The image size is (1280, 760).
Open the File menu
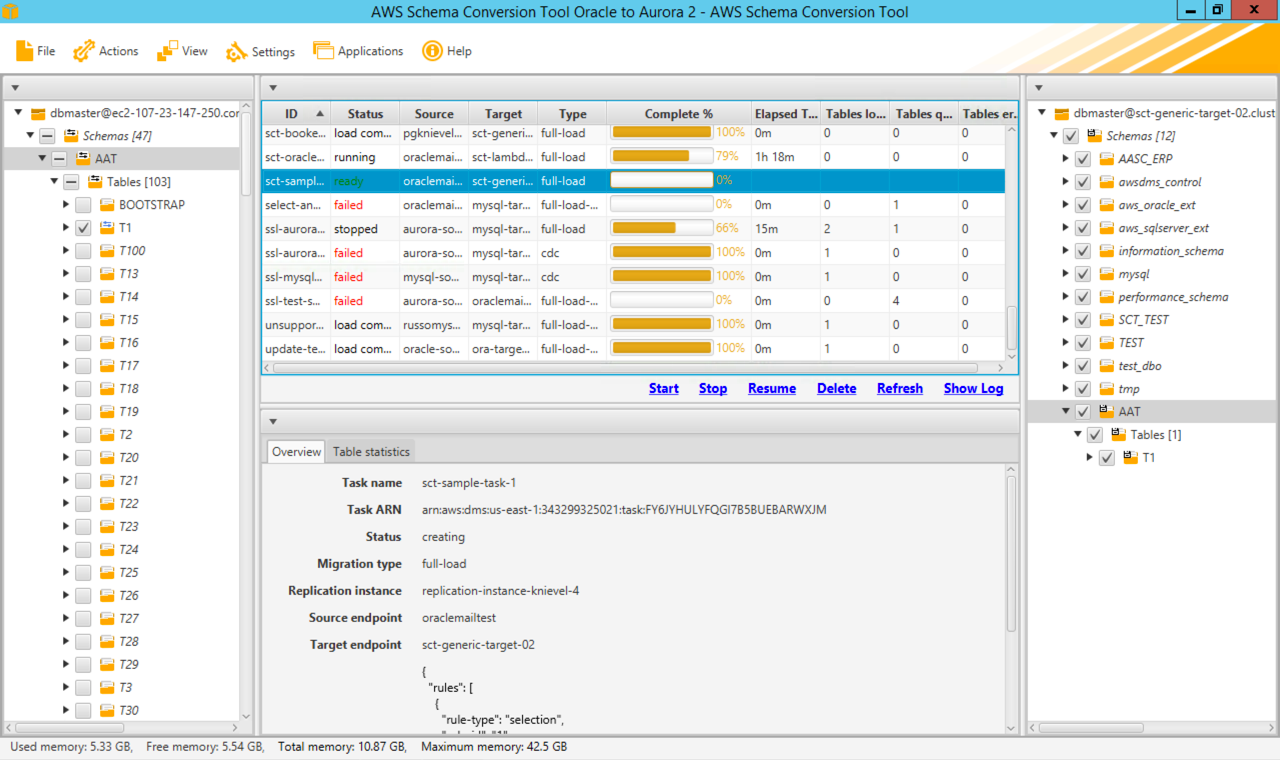(36, 51)
